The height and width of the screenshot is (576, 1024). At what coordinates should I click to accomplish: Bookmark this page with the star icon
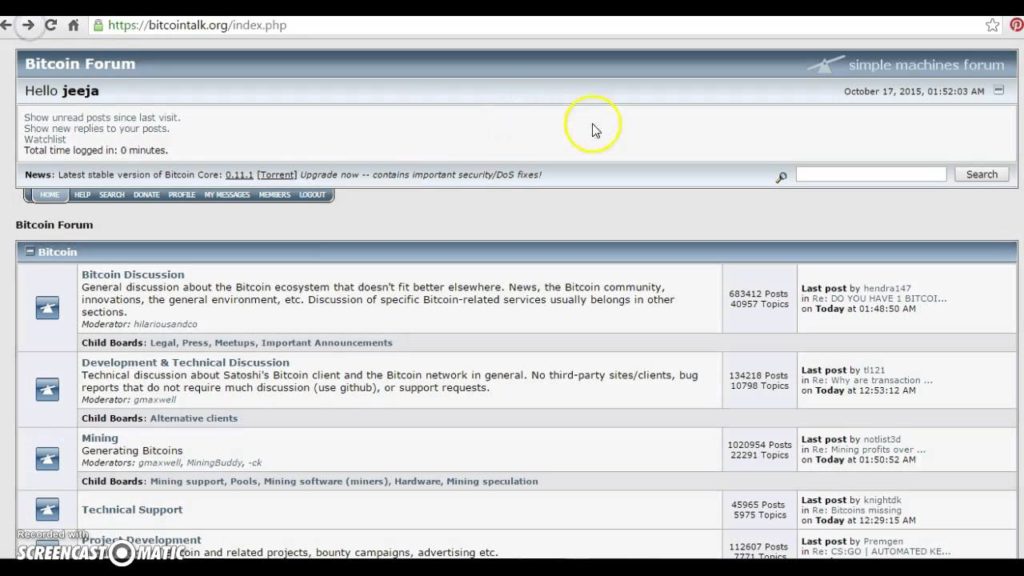[992, 25]
